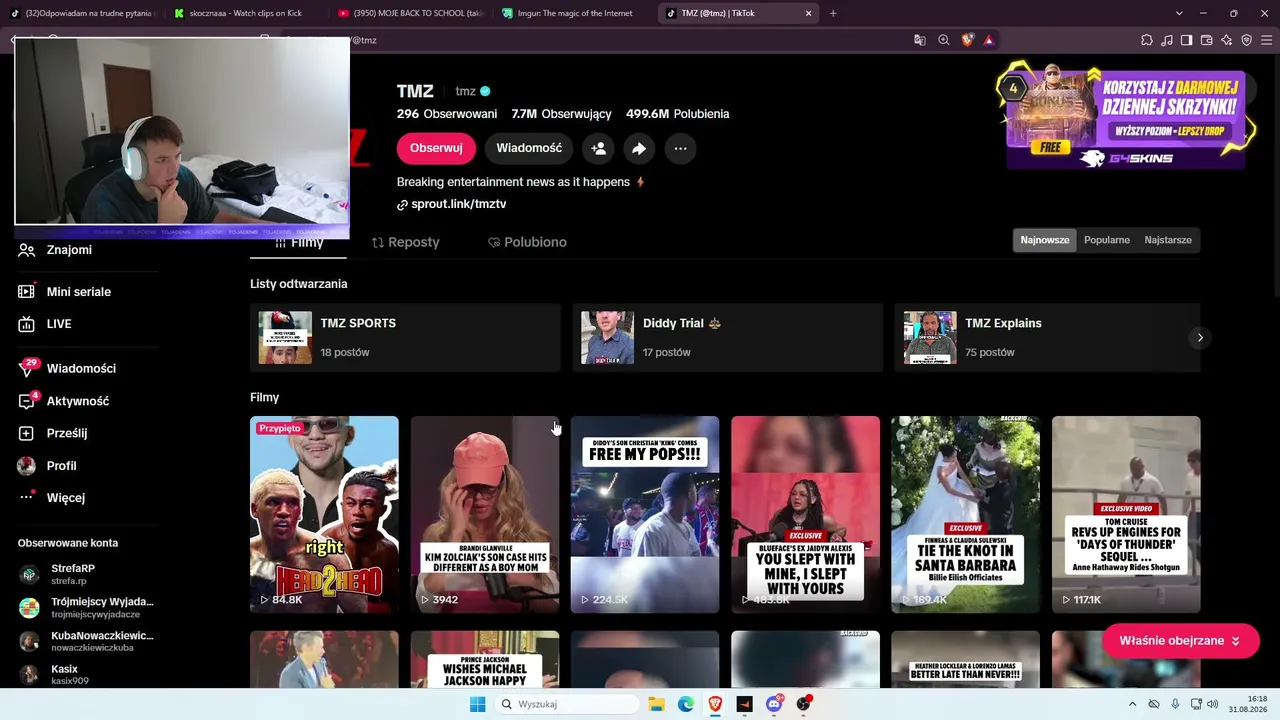
Task: Open the translate page icon in address bar
Action: [x=920, y=40]
